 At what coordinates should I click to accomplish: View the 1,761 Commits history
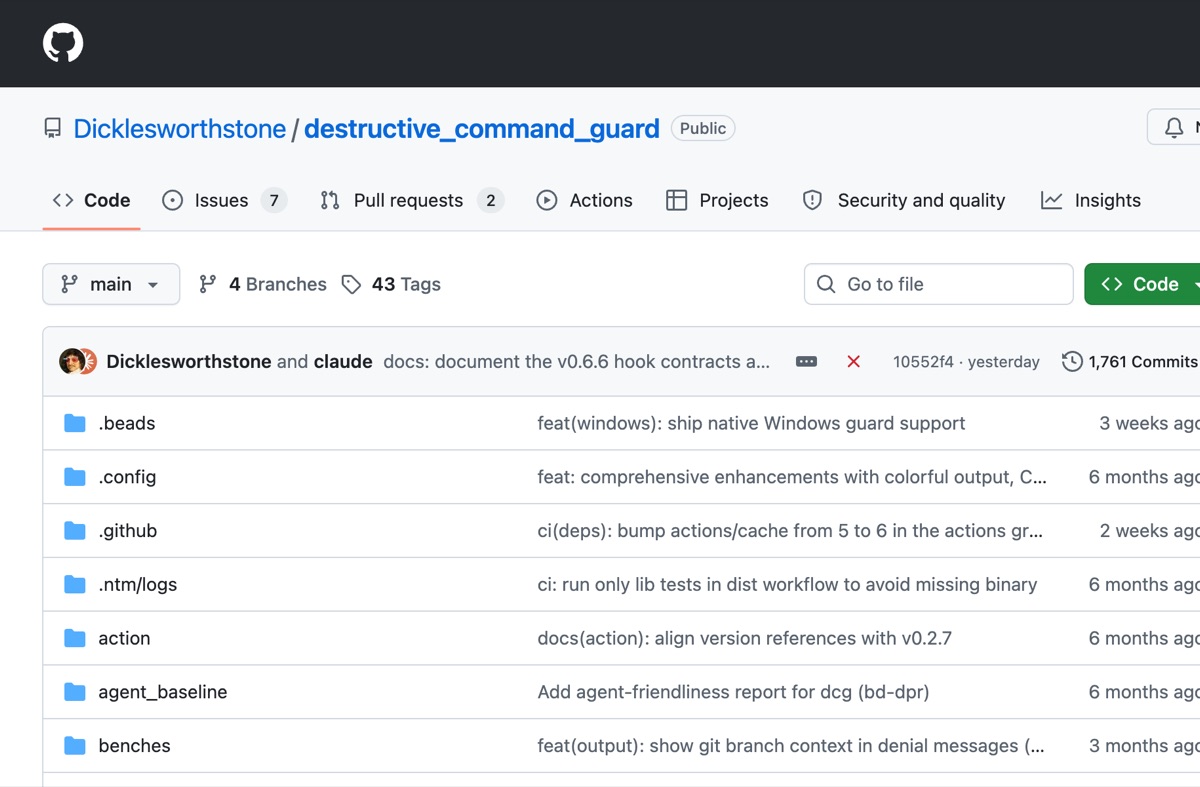pyautogui.click(x=1130, y=362)
